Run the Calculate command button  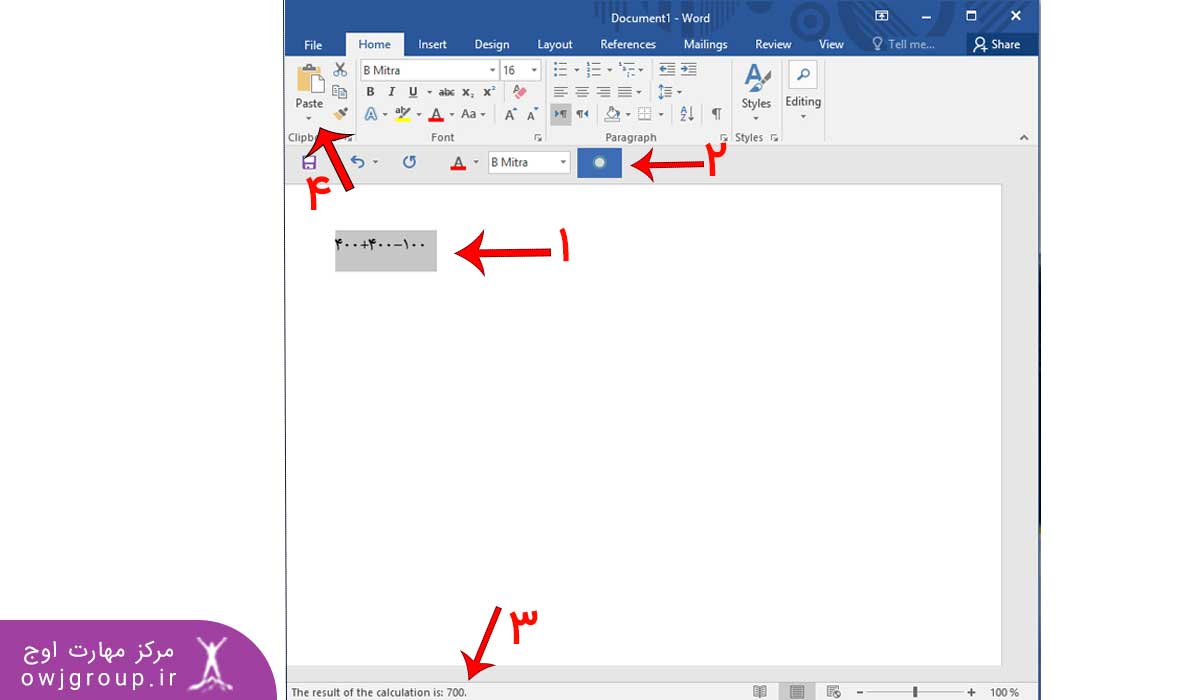599,162
